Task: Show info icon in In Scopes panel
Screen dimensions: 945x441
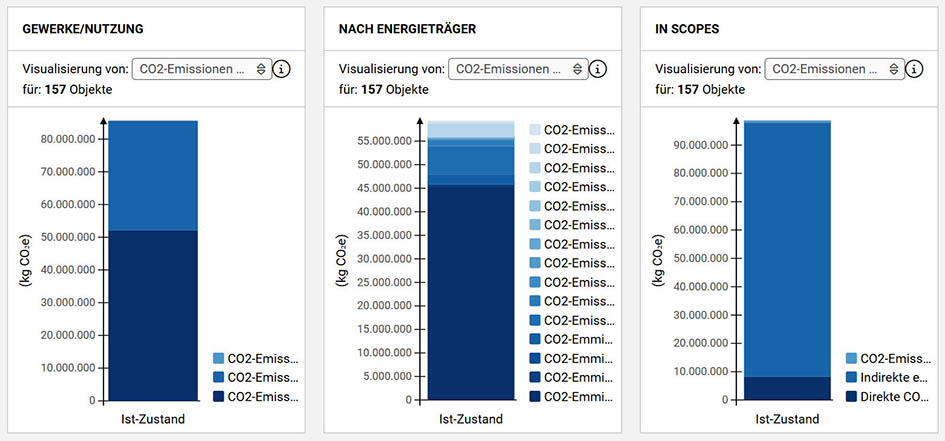Action: coord(914,69)
